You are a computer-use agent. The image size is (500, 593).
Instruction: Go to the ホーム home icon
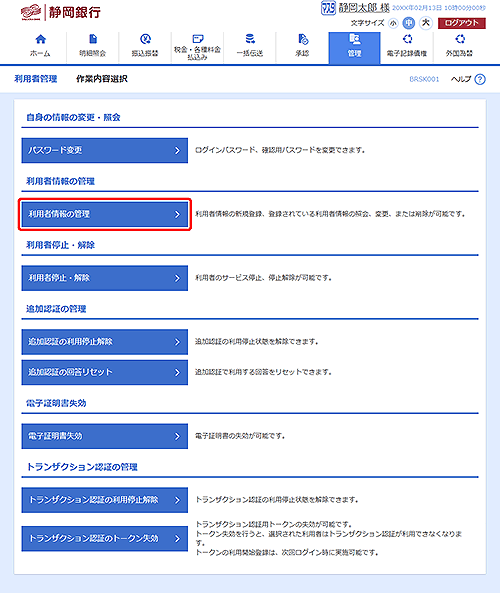pyautogui.click(x=40, y=39)
